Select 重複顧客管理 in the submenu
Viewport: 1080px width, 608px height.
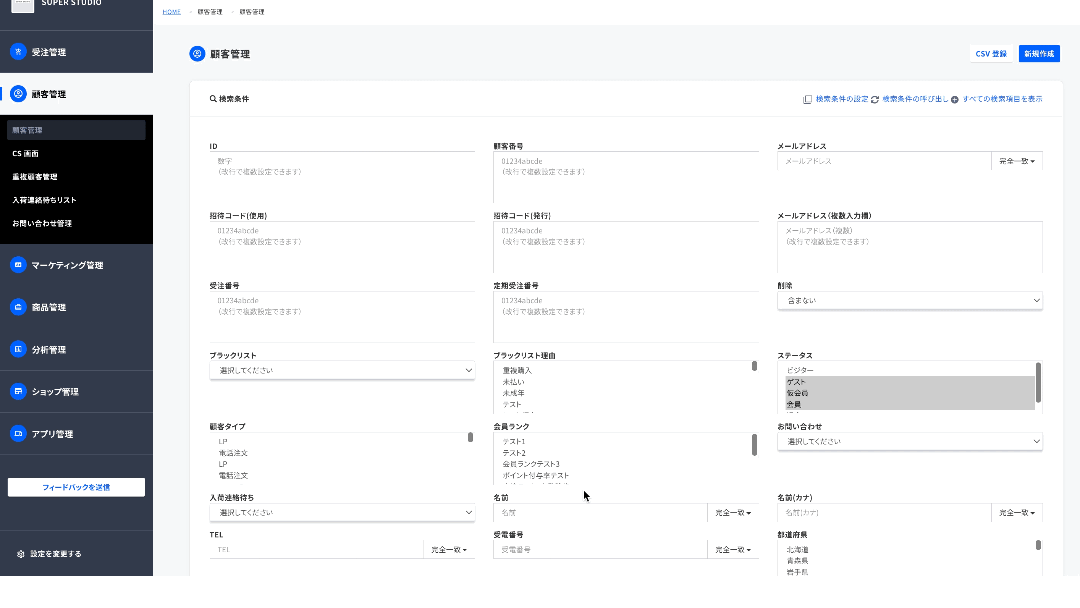click(x=34, y=177)
